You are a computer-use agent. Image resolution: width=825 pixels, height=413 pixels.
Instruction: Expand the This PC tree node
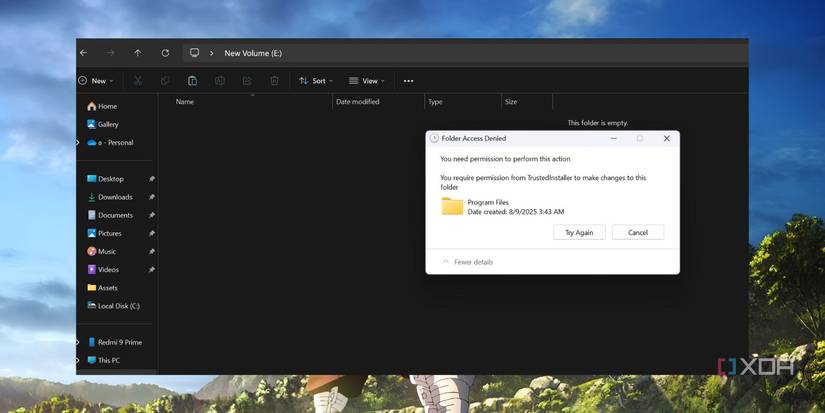(78, 360)
